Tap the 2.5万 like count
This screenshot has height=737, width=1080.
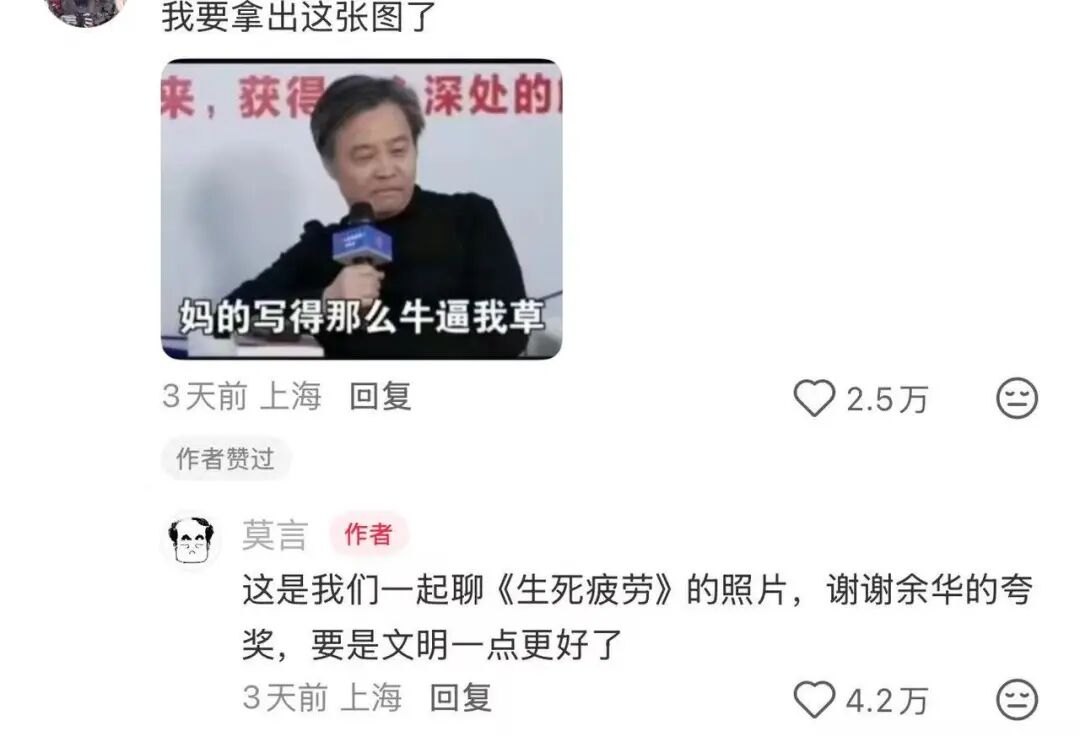[x=887, y=399]
